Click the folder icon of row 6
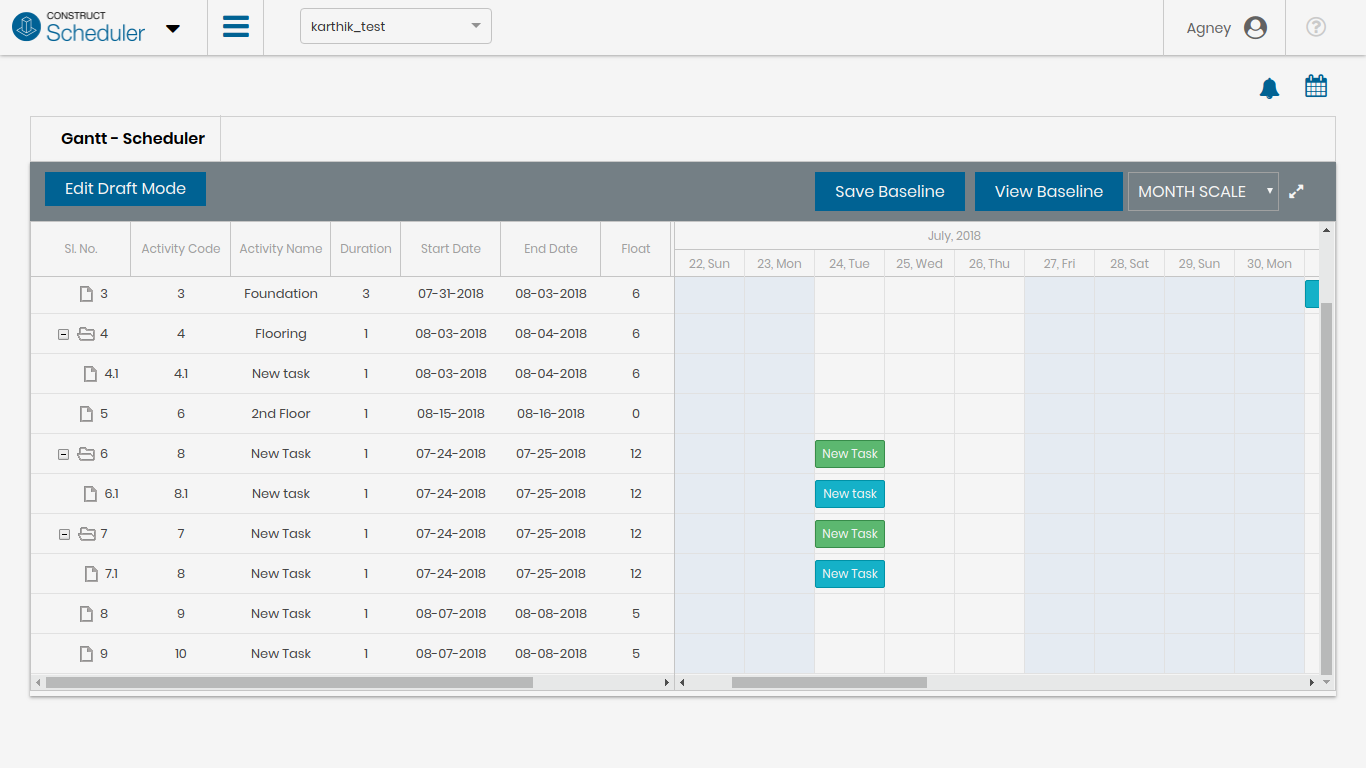This screenshot has height=768, width=1366. [x=86, y=454]
